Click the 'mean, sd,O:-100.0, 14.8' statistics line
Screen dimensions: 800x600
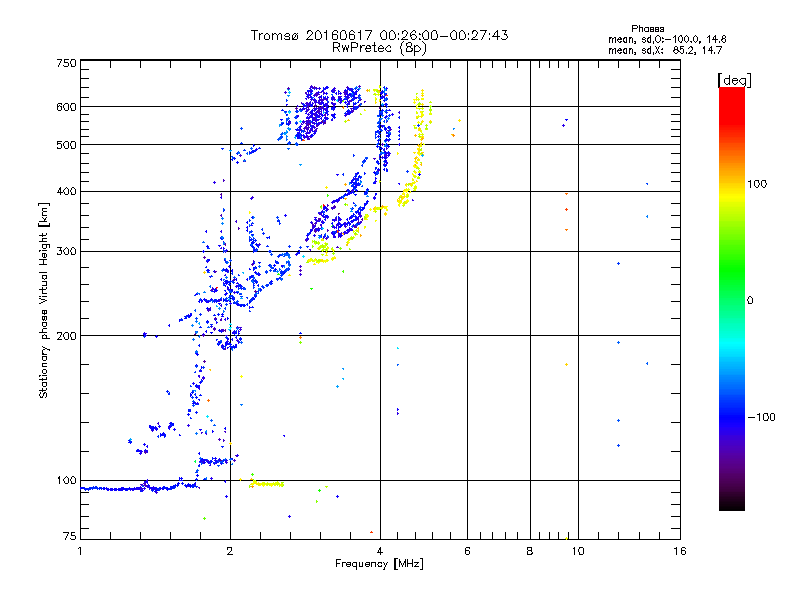click(x=667, y=39)
